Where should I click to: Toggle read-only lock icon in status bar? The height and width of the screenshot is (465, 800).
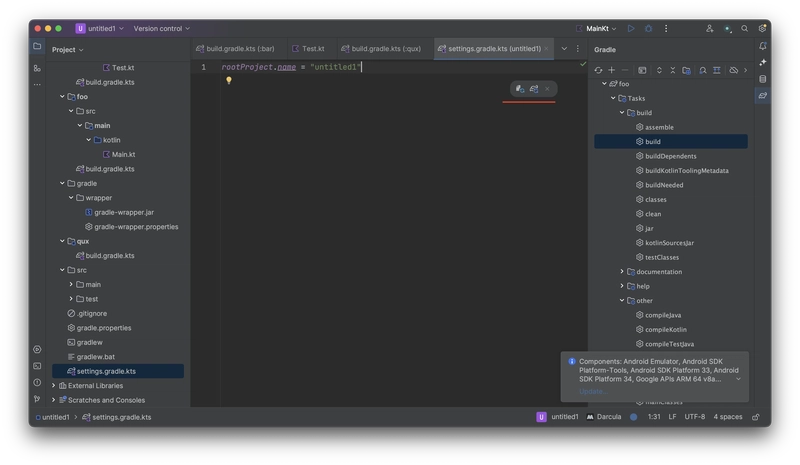(756, 417)
